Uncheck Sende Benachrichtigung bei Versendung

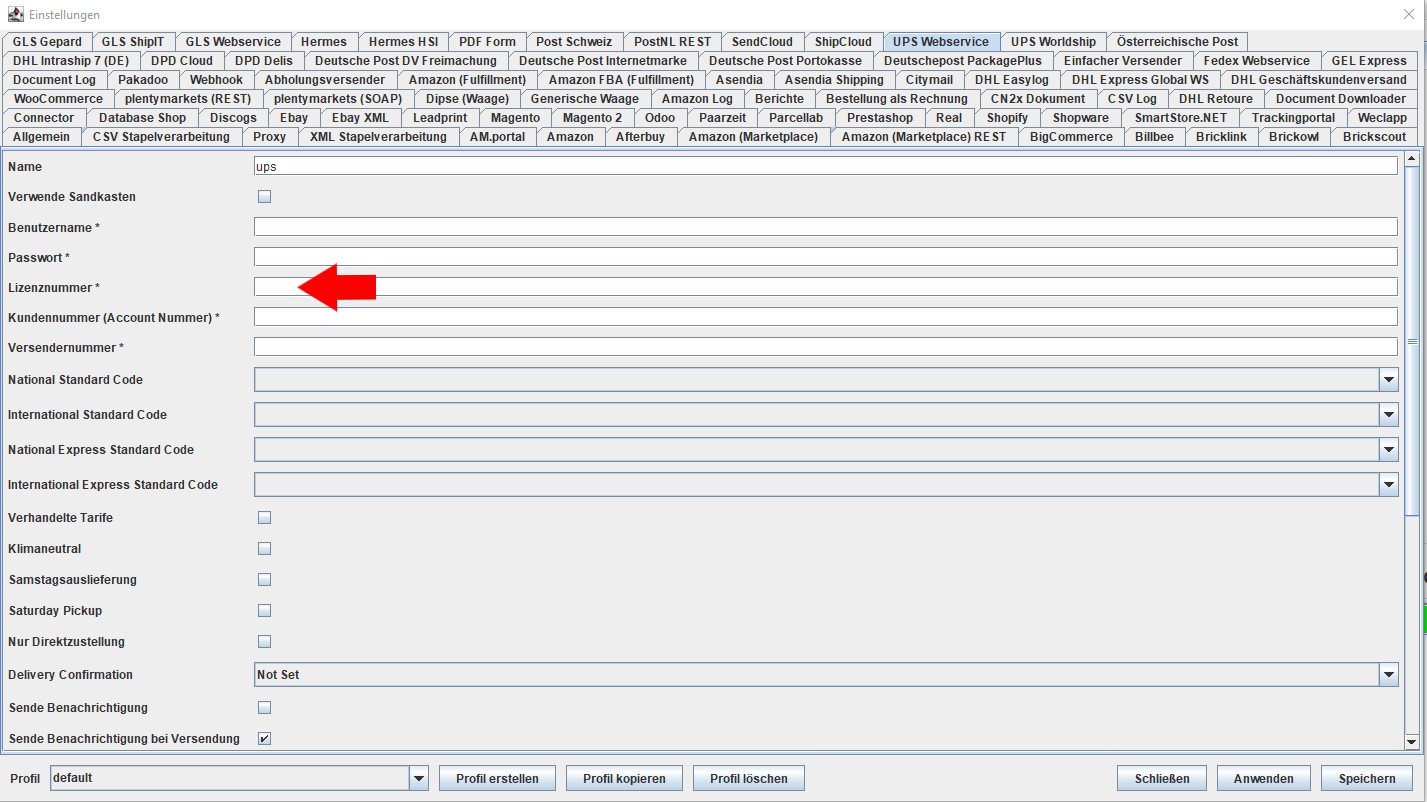[264, 739]
